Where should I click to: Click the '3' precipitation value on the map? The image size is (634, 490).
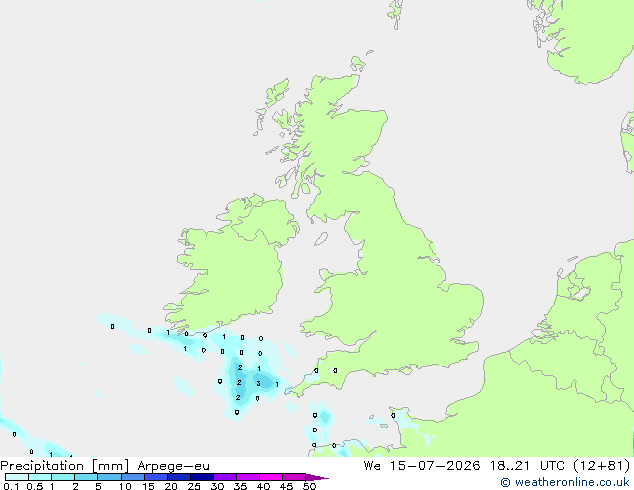click(x=259, y=383)
